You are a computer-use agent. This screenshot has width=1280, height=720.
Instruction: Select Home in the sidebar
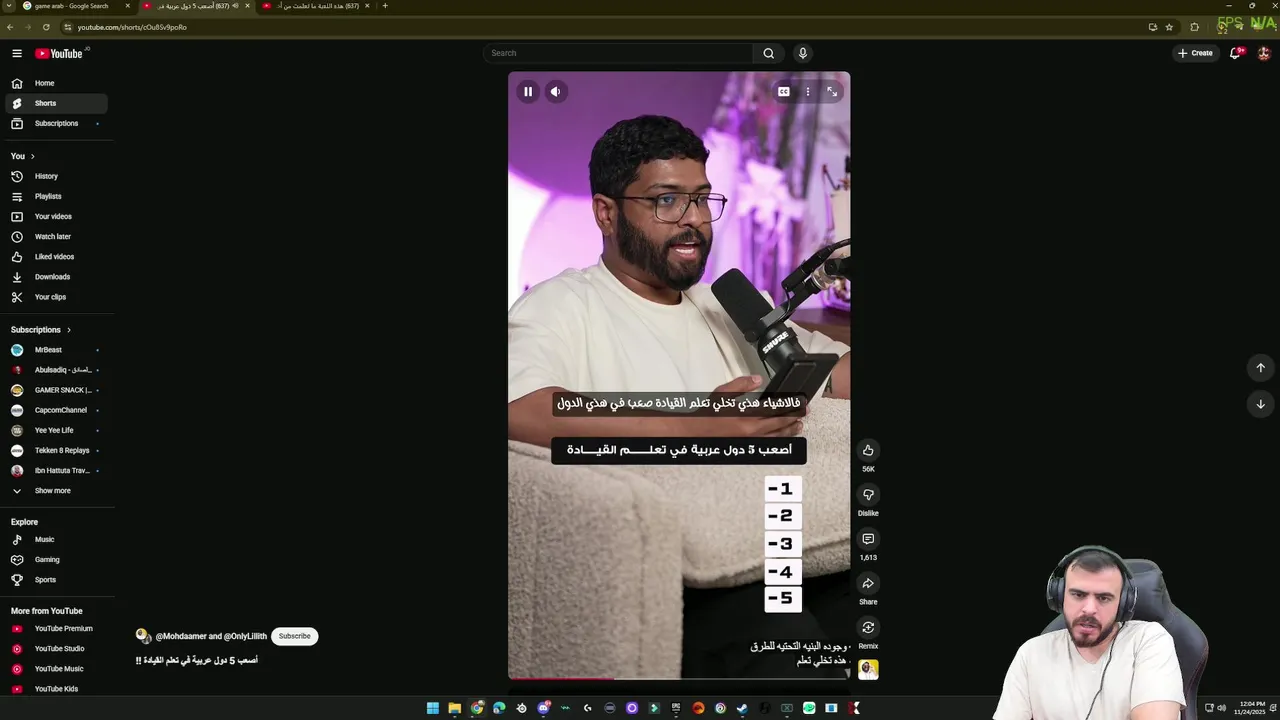coord(56,83)
